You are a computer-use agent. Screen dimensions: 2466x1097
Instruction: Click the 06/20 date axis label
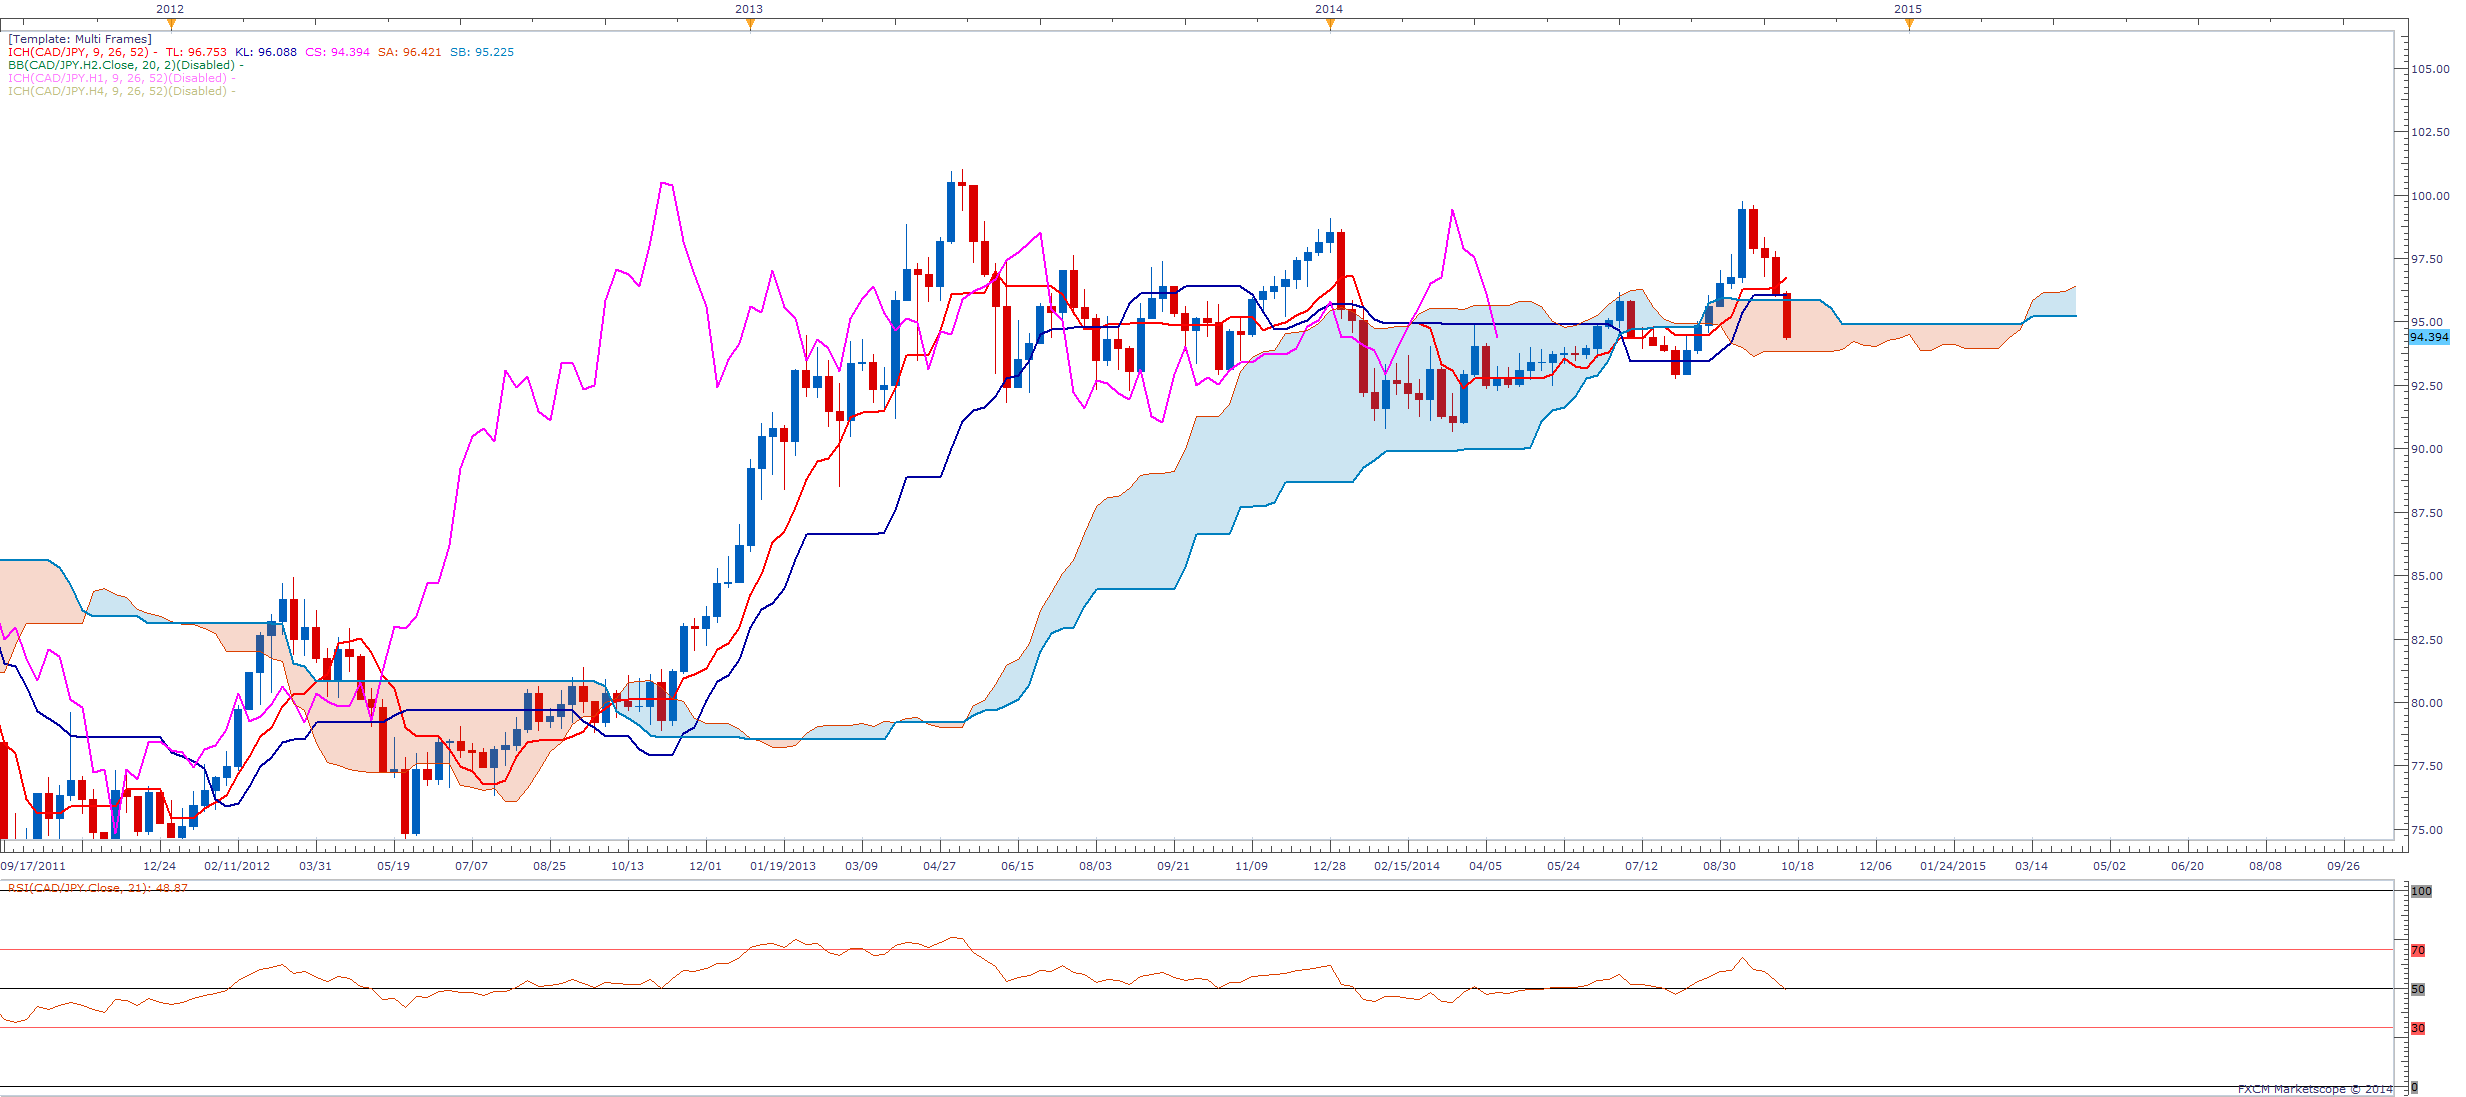click(x=2187, y=866)
